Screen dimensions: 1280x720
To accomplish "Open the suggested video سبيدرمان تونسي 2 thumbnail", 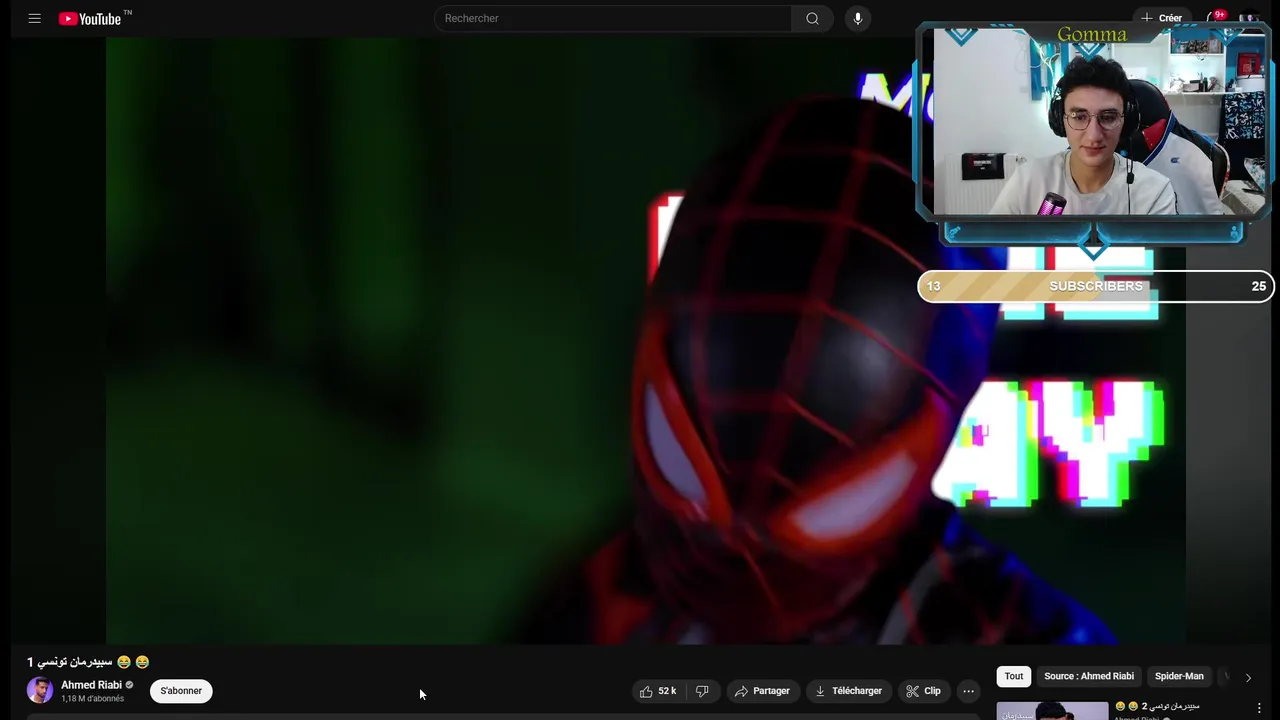I will [x=1052, y=710].
